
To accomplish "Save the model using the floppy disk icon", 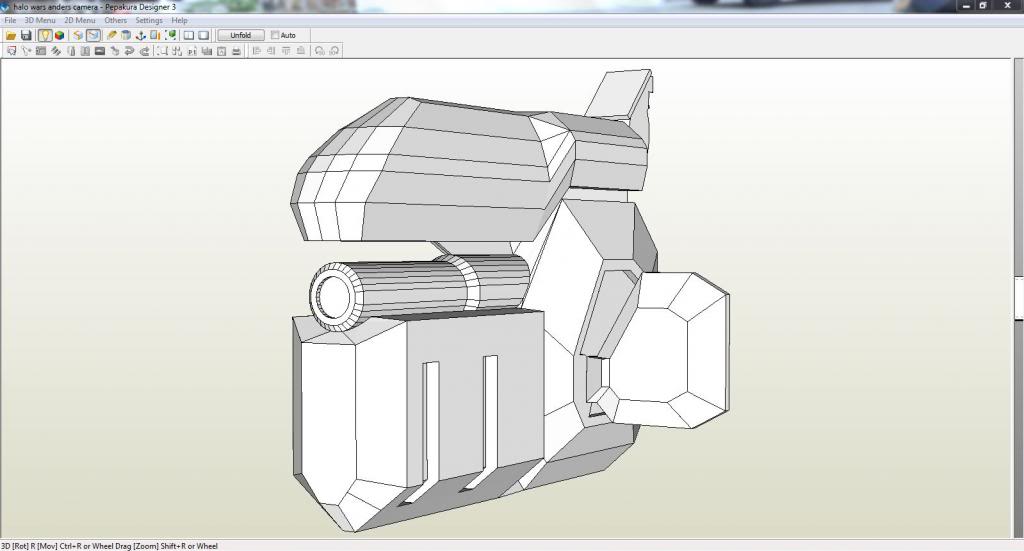I will coord(26,35).
